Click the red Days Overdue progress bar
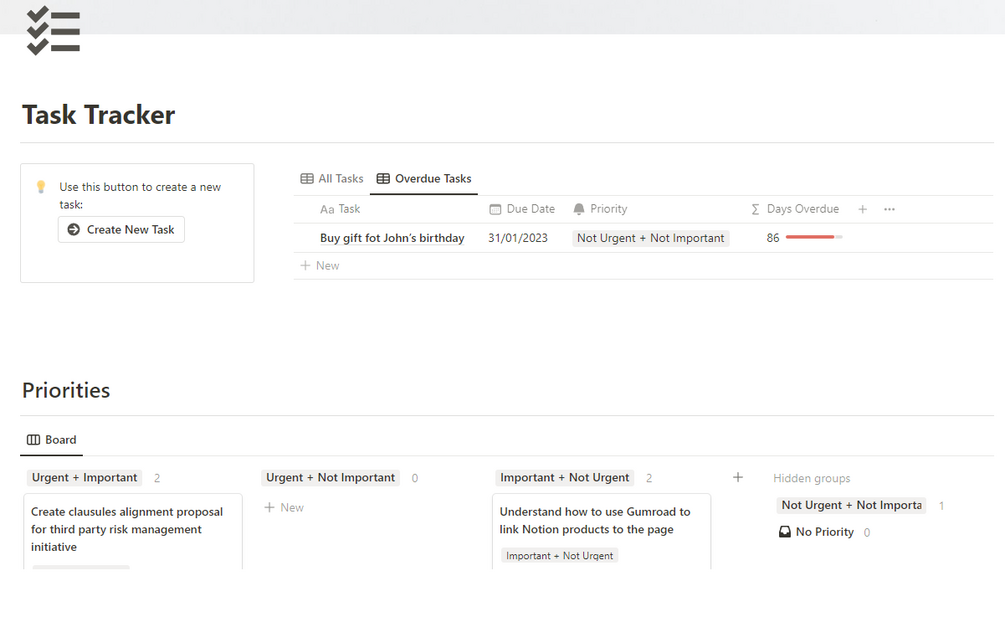Screen dimensions: 1005x617 [813, 238]
